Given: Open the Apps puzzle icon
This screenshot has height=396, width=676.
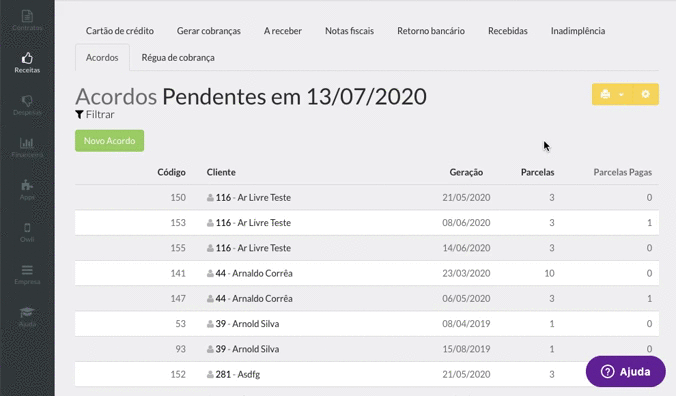Looking at the screenshot, I should point(27,190).
